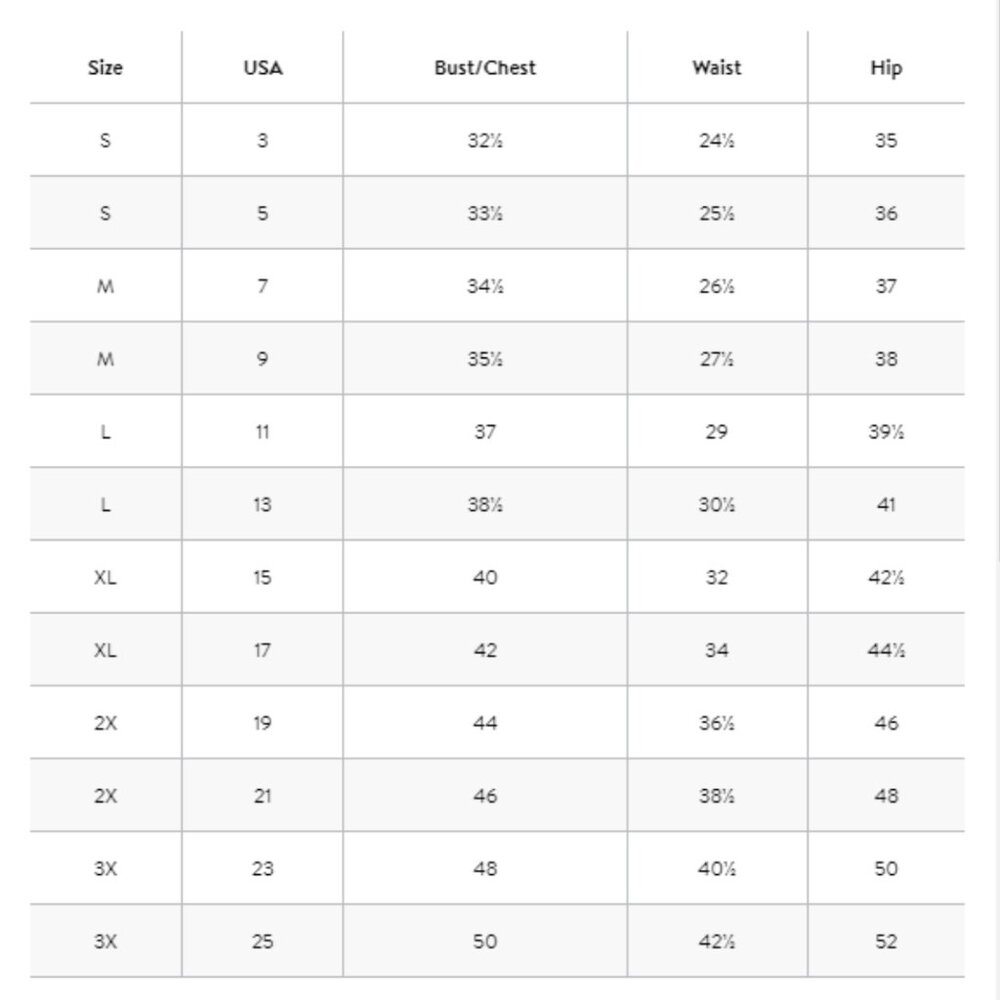Select the USA column header
This screenshot has width=1000, height=1000.
(x=263, y=68)
